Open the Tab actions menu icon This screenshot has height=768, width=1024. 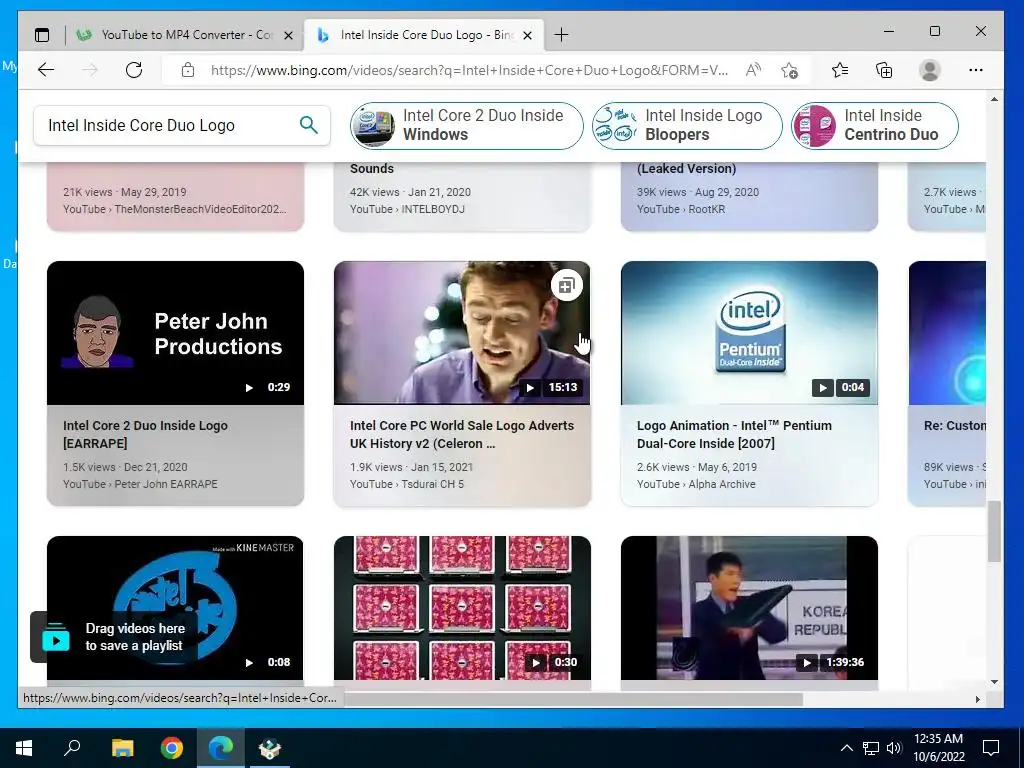tap(42, 35)
